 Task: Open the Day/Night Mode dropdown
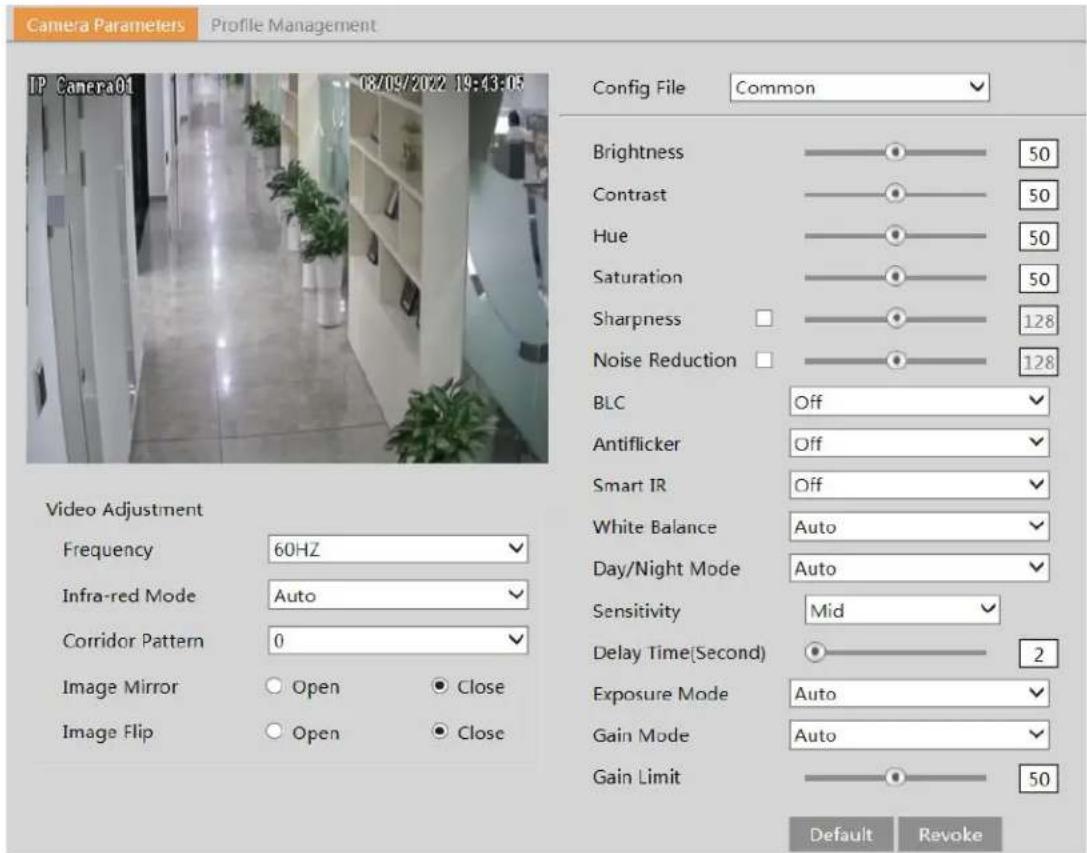(x=919, y=568)
